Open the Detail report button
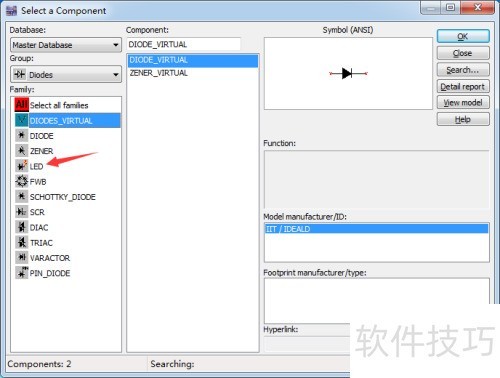Screen dimensions: 500x378 (463, 86)
